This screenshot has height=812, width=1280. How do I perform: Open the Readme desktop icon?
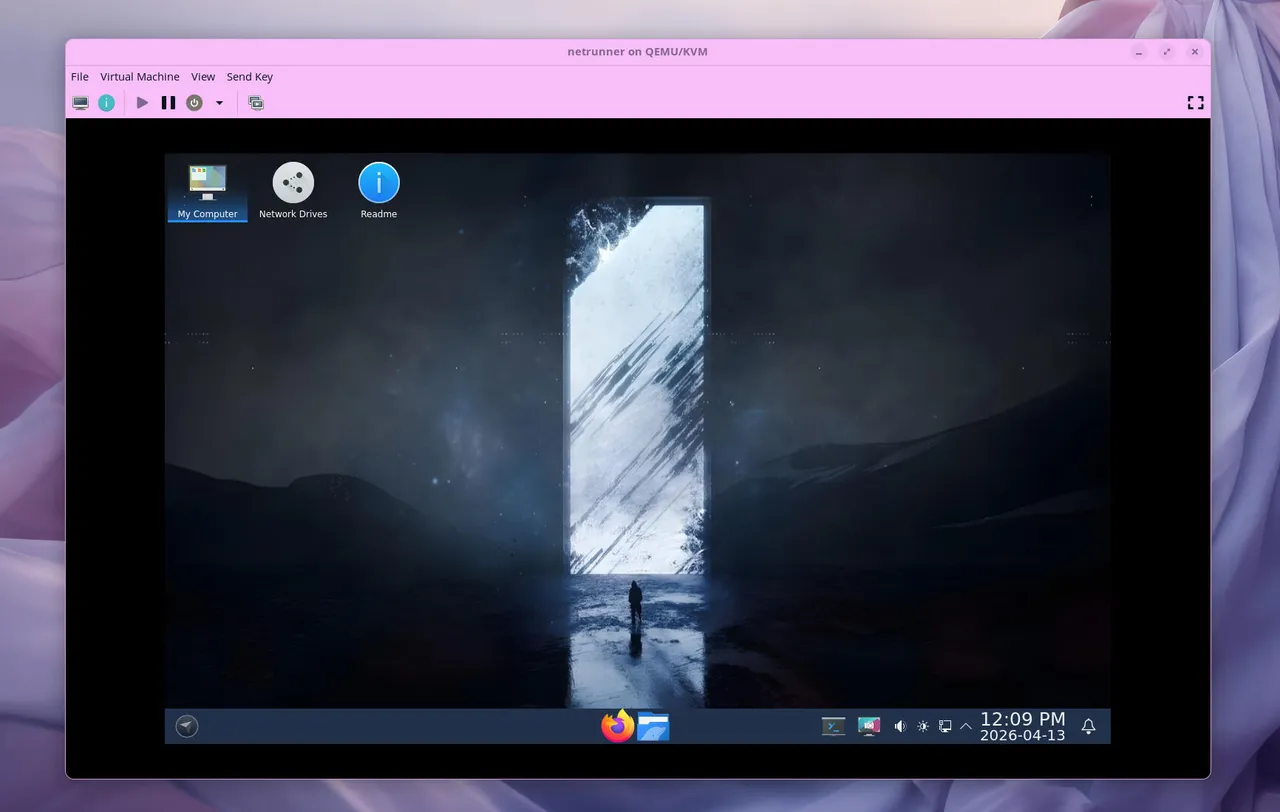(379, 191)
